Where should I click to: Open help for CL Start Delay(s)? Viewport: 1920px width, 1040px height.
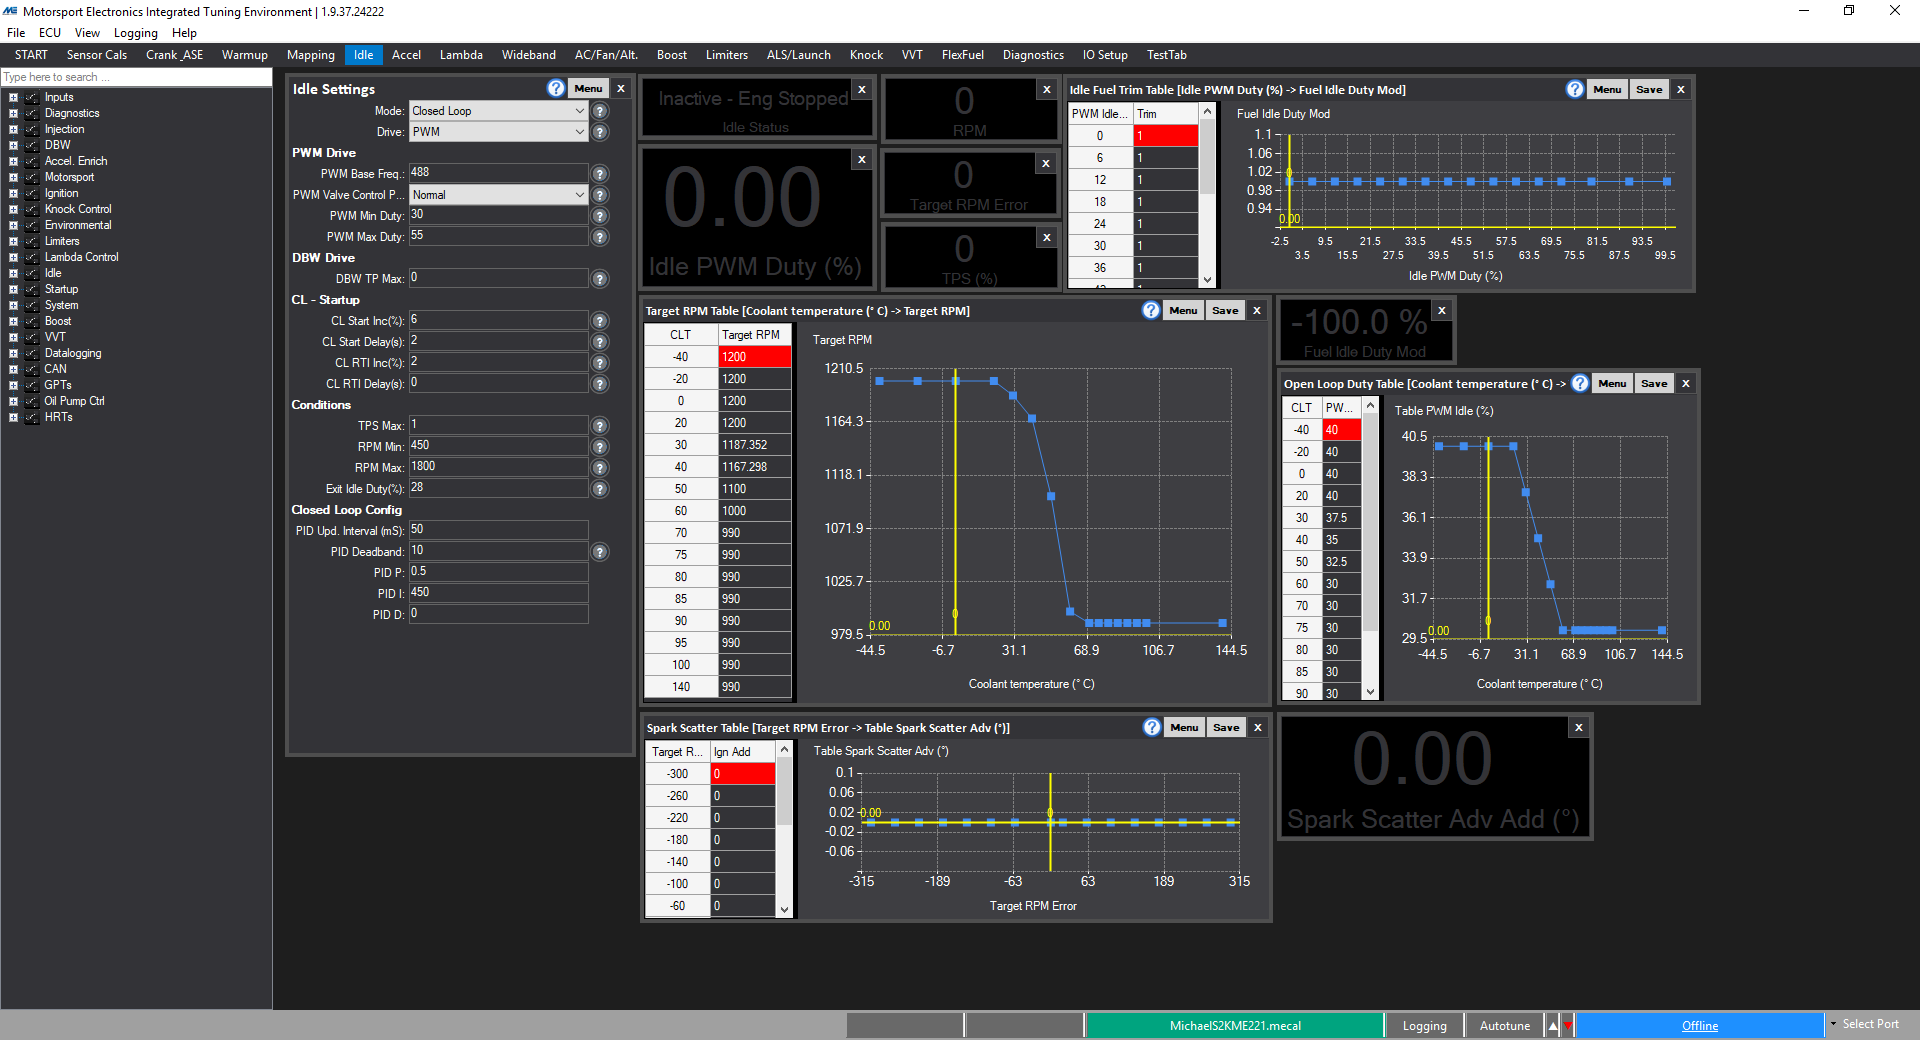pyautogui.click(x=600, y=342)
